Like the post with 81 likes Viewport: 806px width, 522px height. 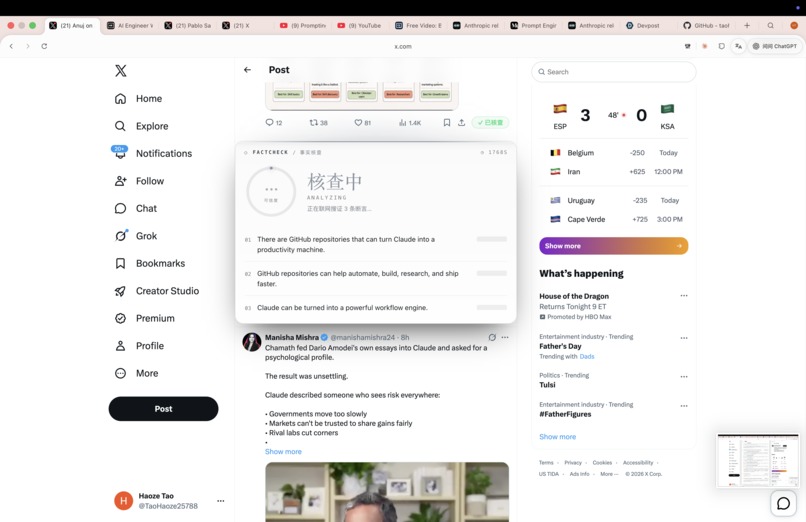click(362, 123)
